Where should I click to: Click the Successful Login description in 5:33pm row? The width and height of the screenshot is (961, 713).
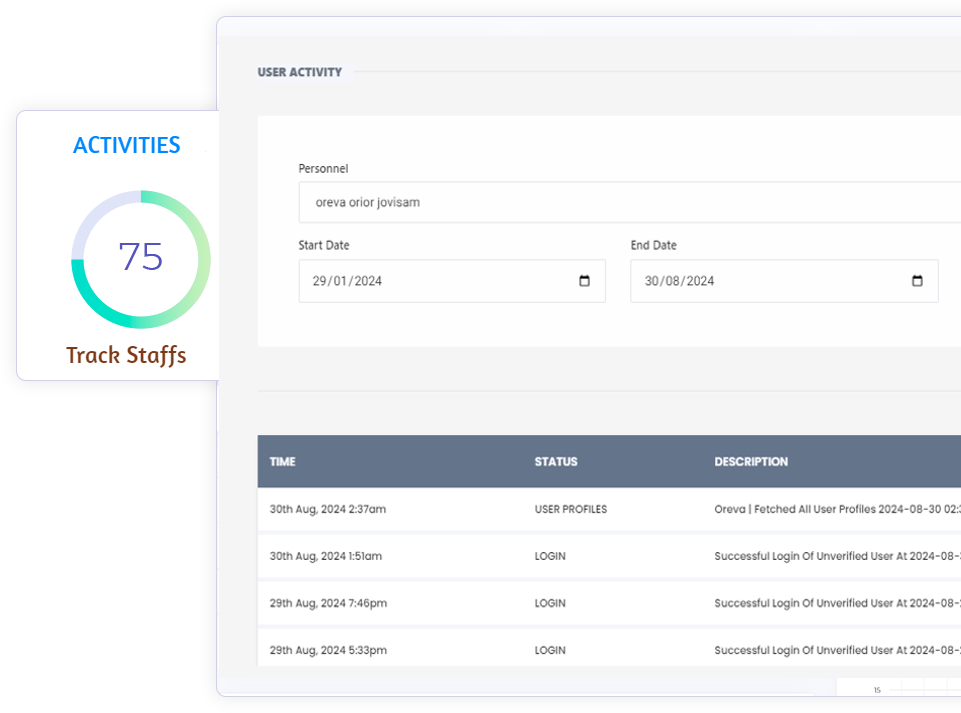click(837, 650)
